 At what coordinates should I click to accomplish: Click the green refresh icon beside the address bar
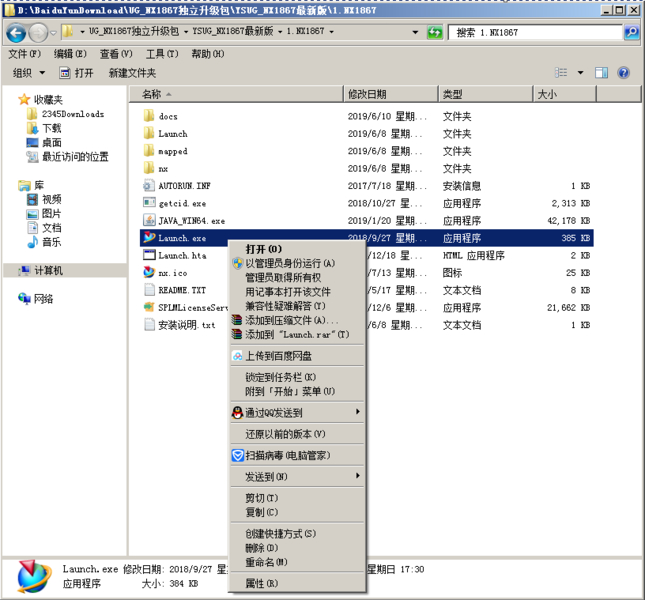pos(435,32)
